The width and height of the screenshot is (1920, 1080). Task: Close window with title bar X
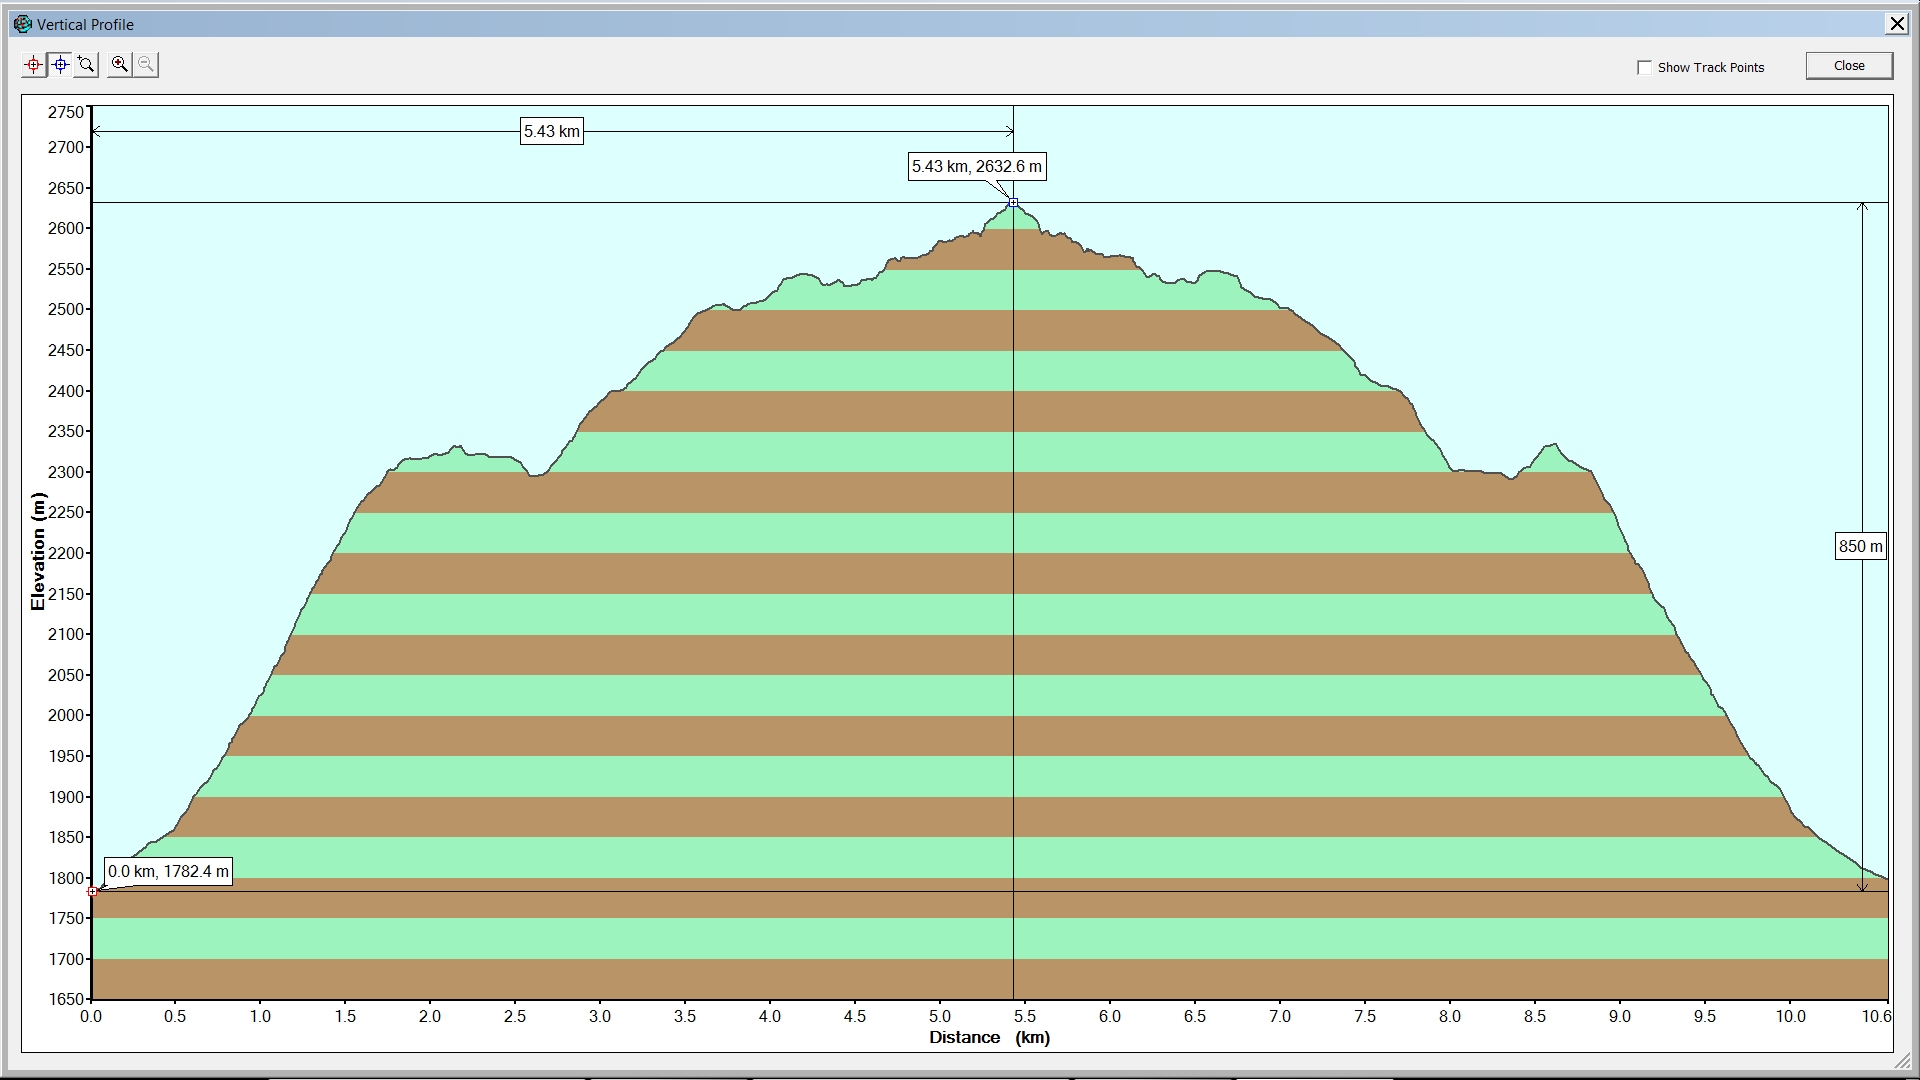coord(1896,24)
